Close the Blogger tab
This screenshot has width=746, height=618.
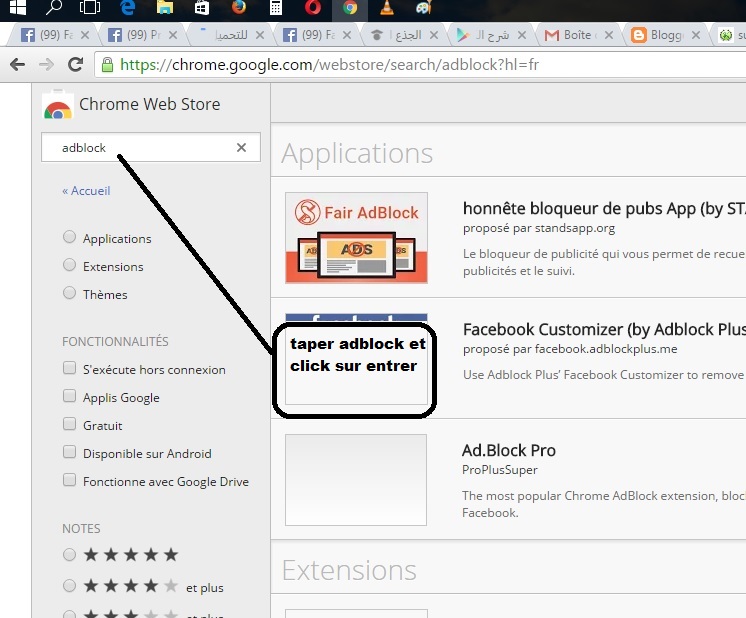(x=696, y=35)
